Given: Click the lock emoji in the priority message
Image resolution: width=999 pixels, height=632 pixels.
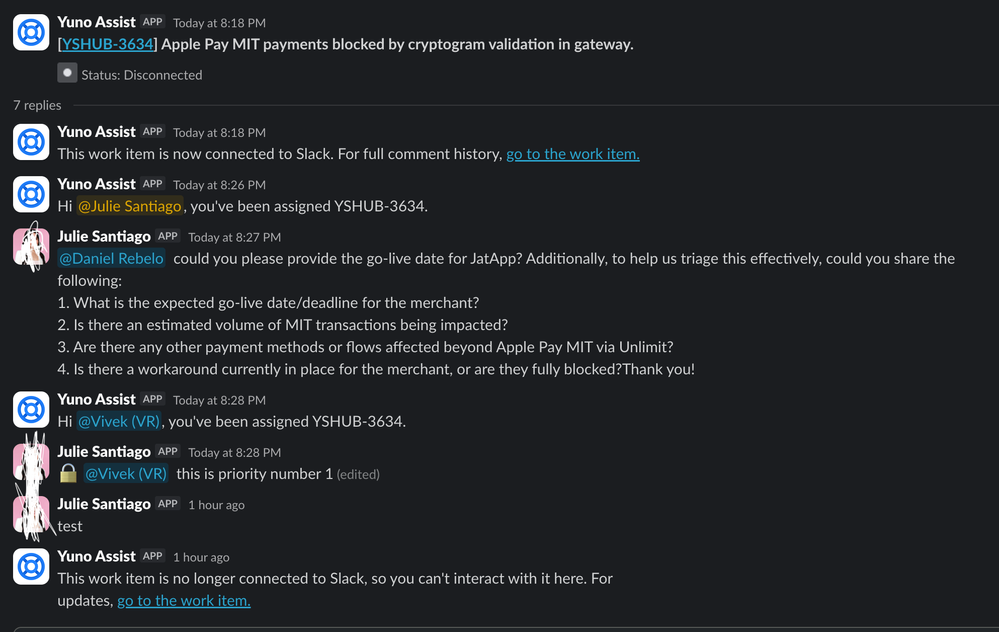Looking at the screenshot, I should [66, 473].
